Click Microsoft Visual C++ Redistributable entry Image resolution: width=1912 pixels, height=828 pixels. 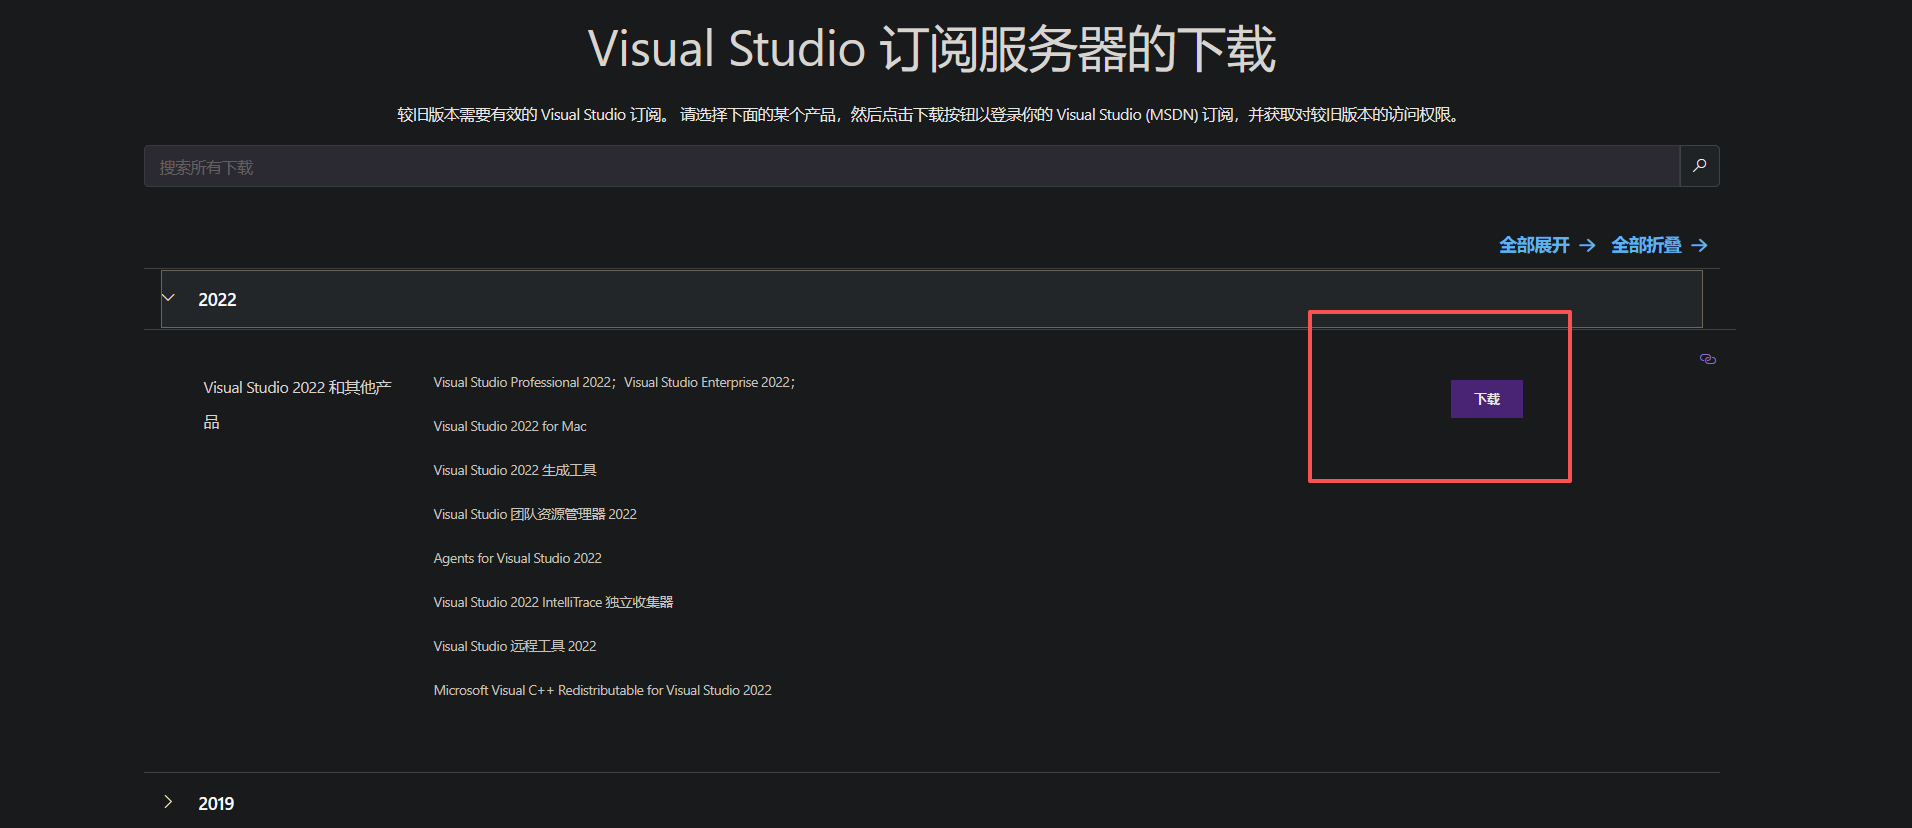(602, 690)
